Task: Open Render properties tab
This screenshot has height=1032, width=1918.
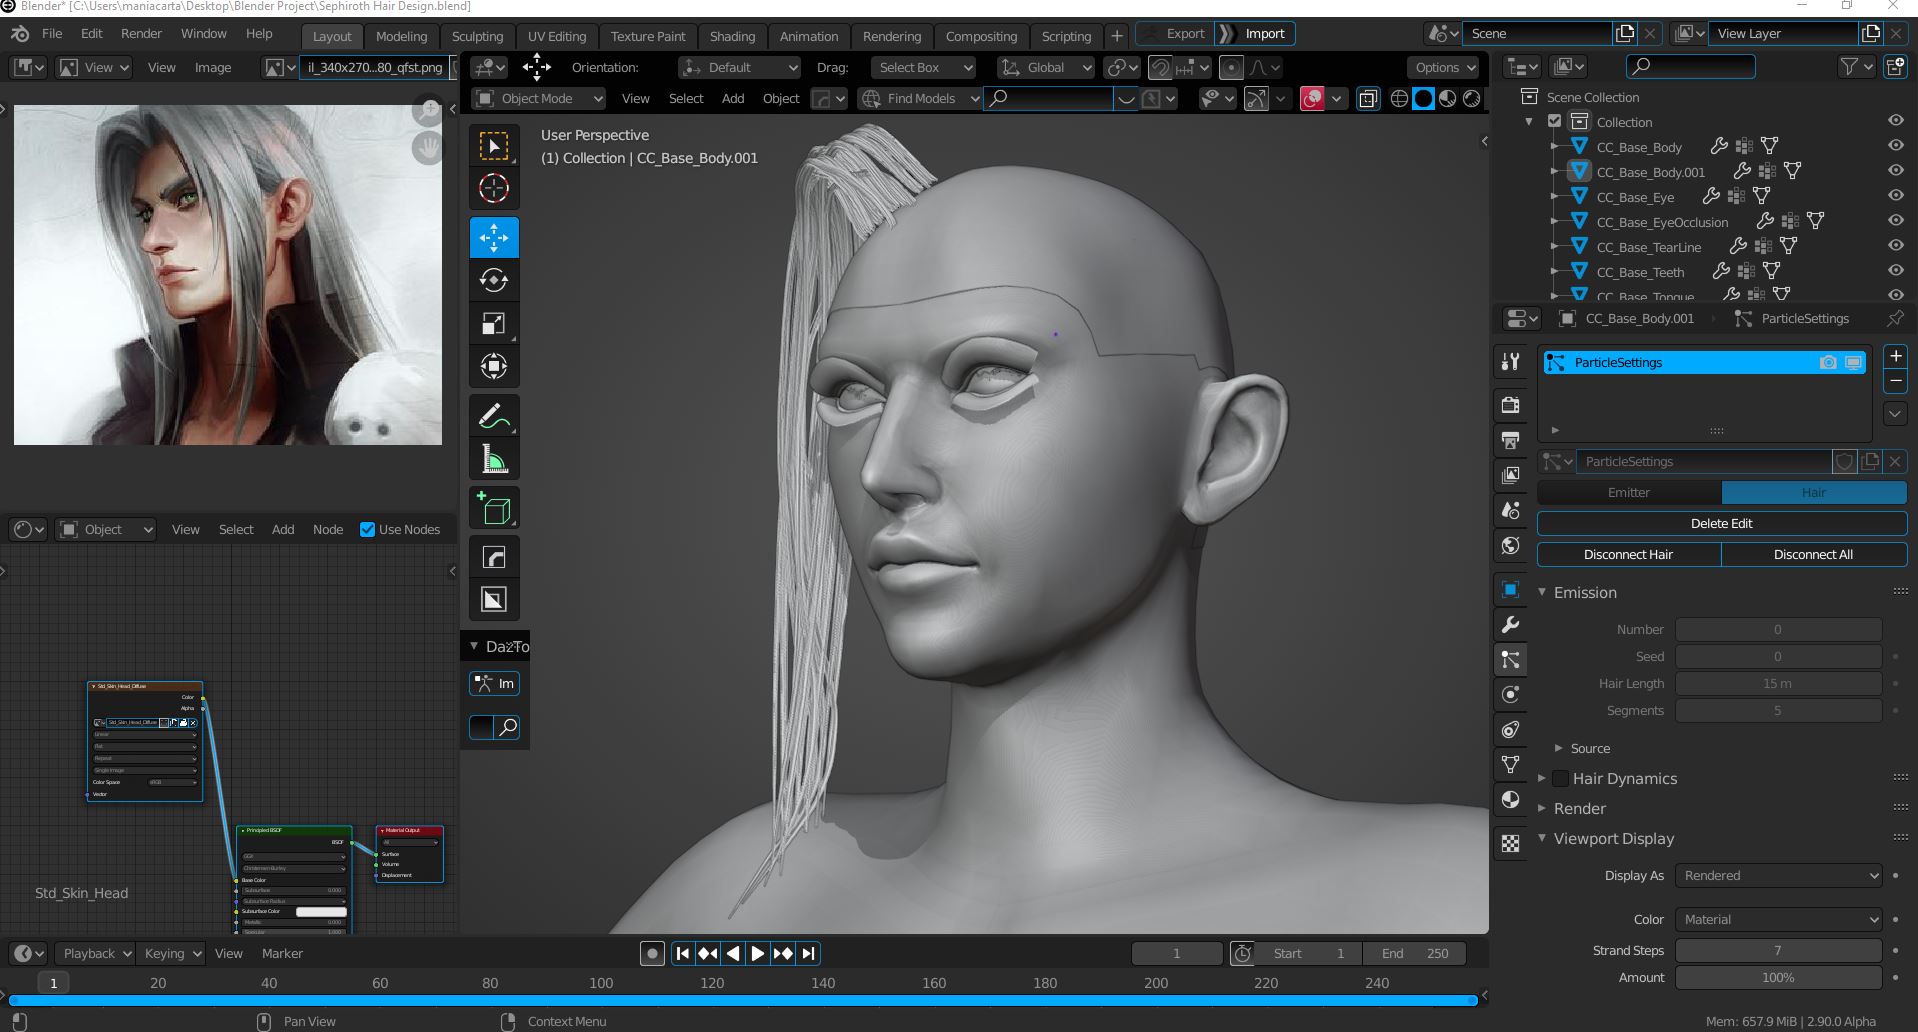Action: pyautogui.click(x=1511, y=405)
